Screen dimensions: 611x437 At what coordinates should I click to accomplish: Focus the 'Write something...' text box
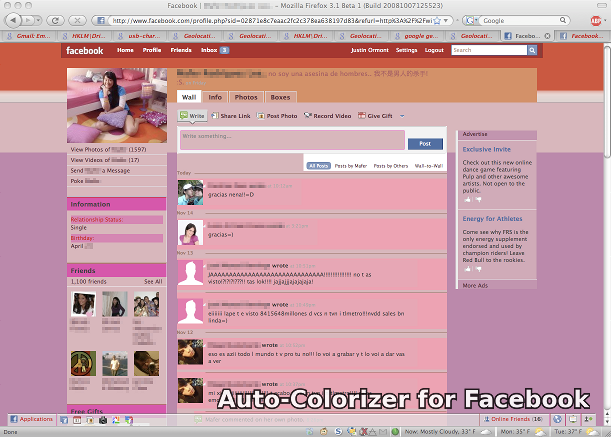coord(292,141)
